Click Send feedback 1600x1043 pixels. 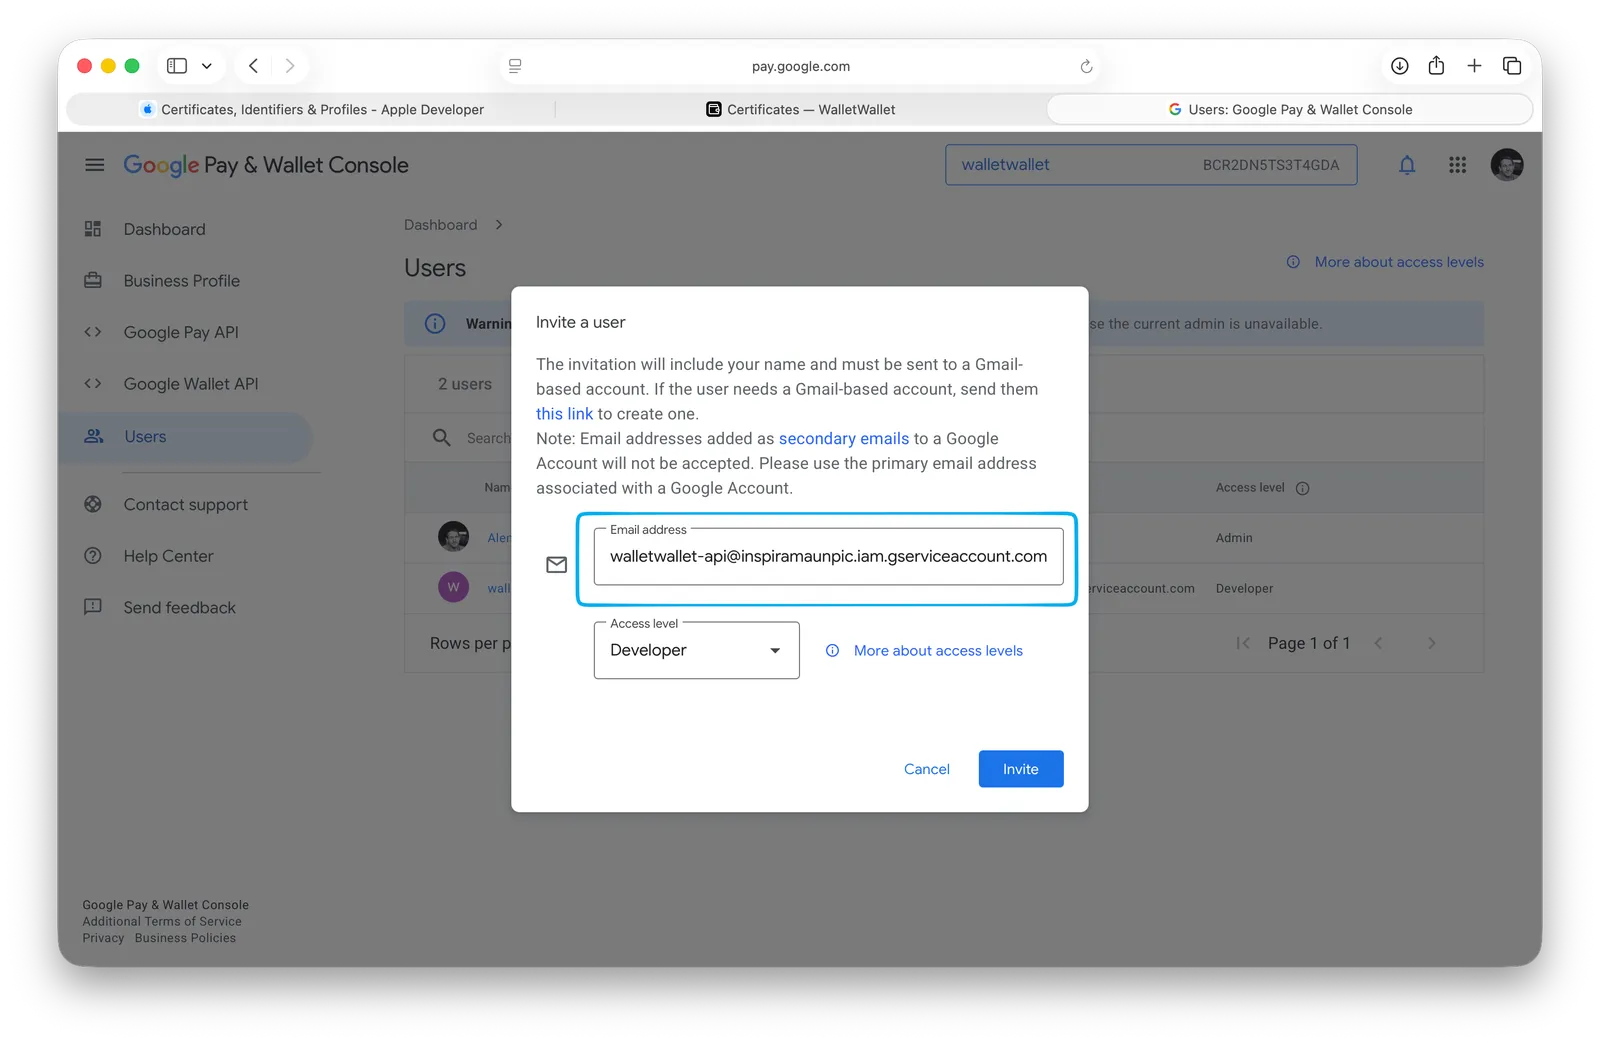[180, 608]
